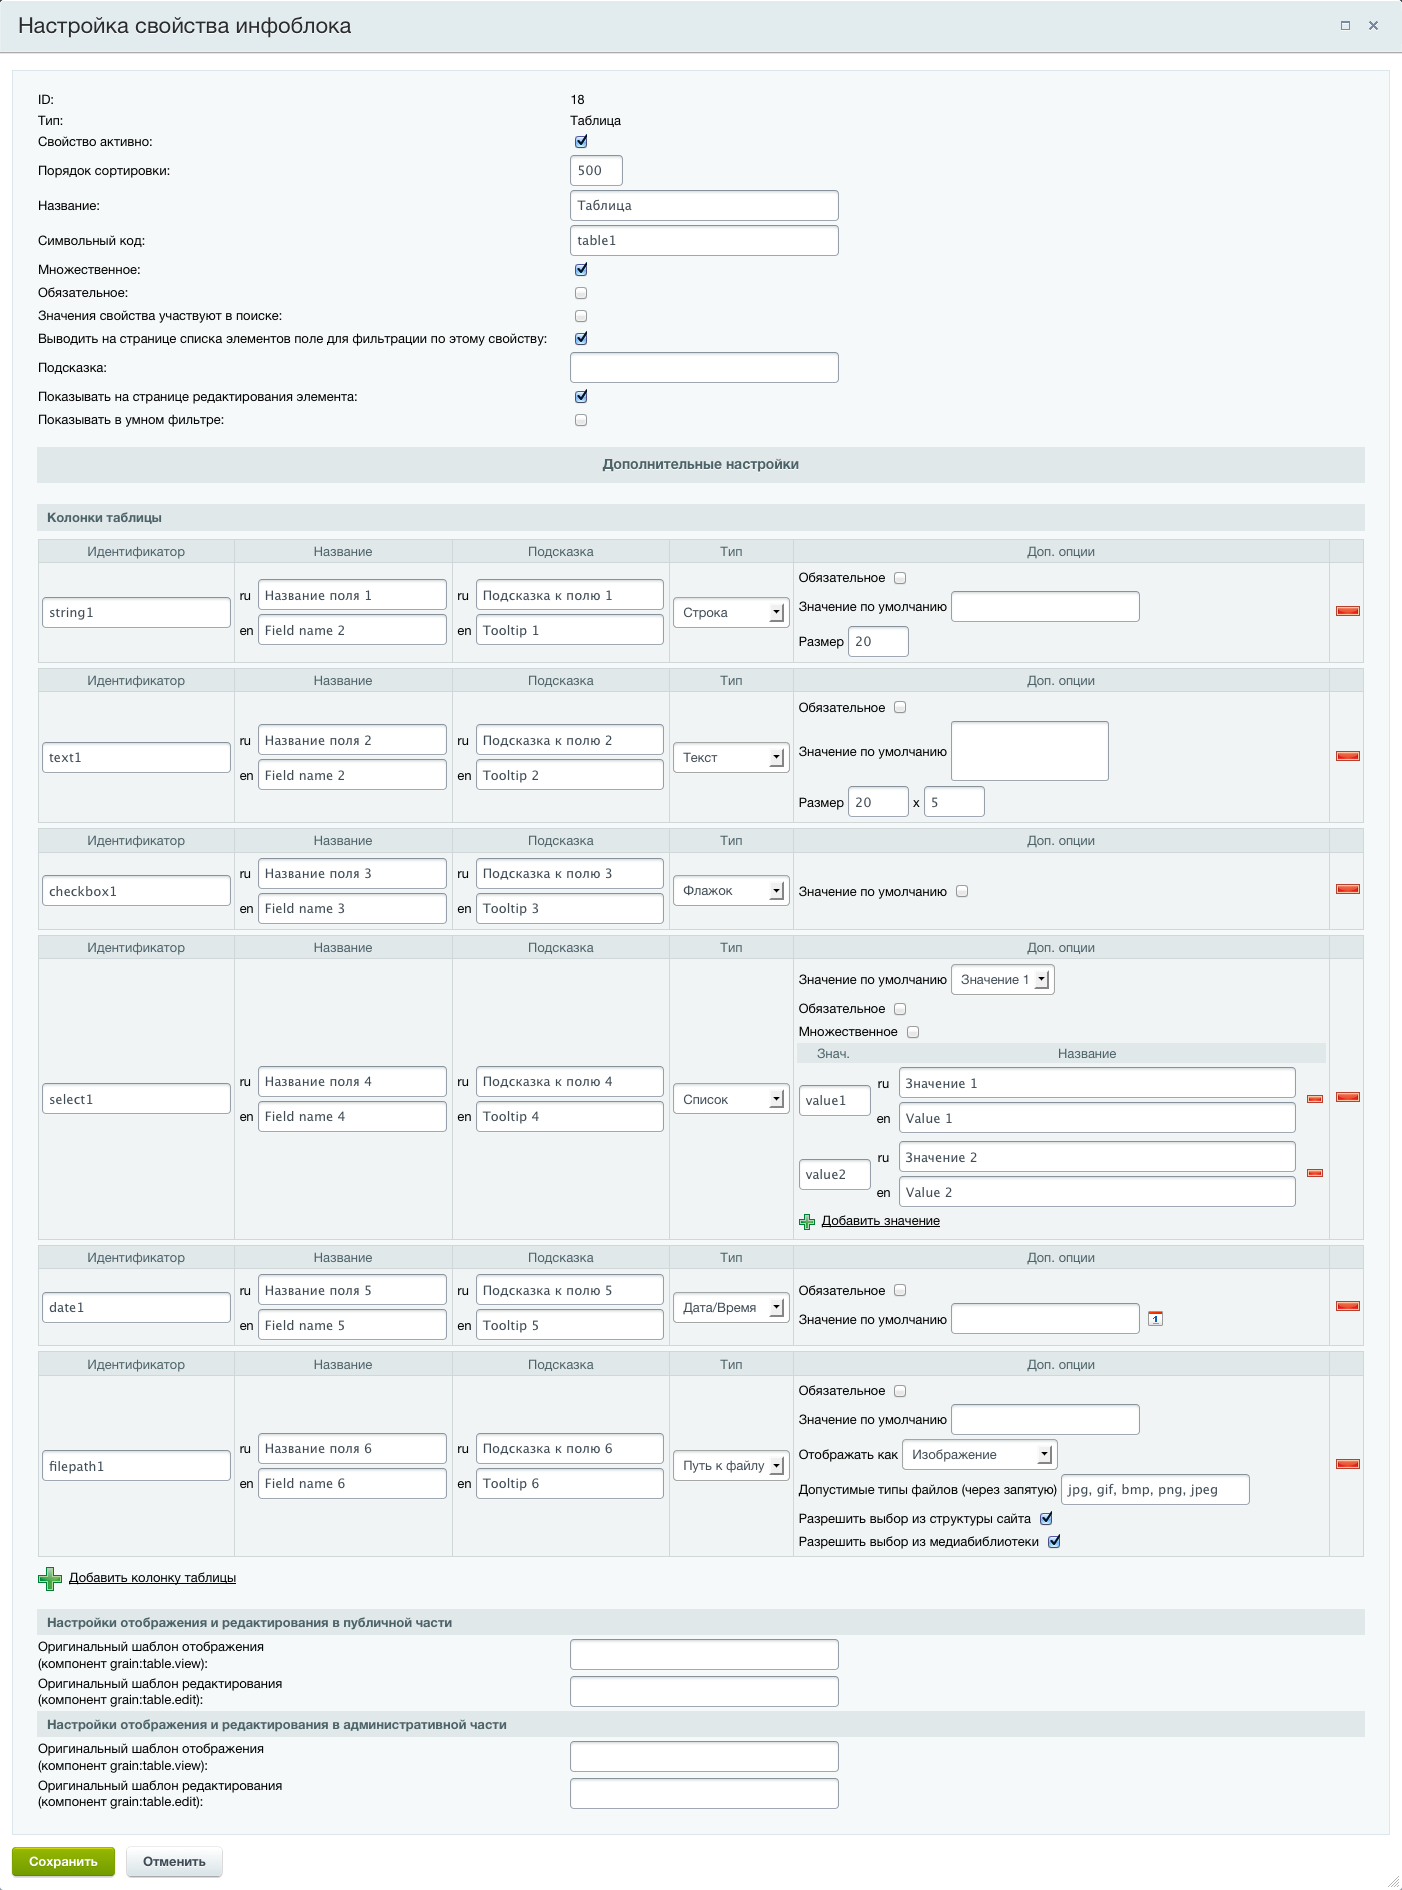Image resolution: width=1402 pixels, height=1890 pixels.
Task: Enable the 'Обязательное' property checkbox at top
Action: tap(581, 293)
